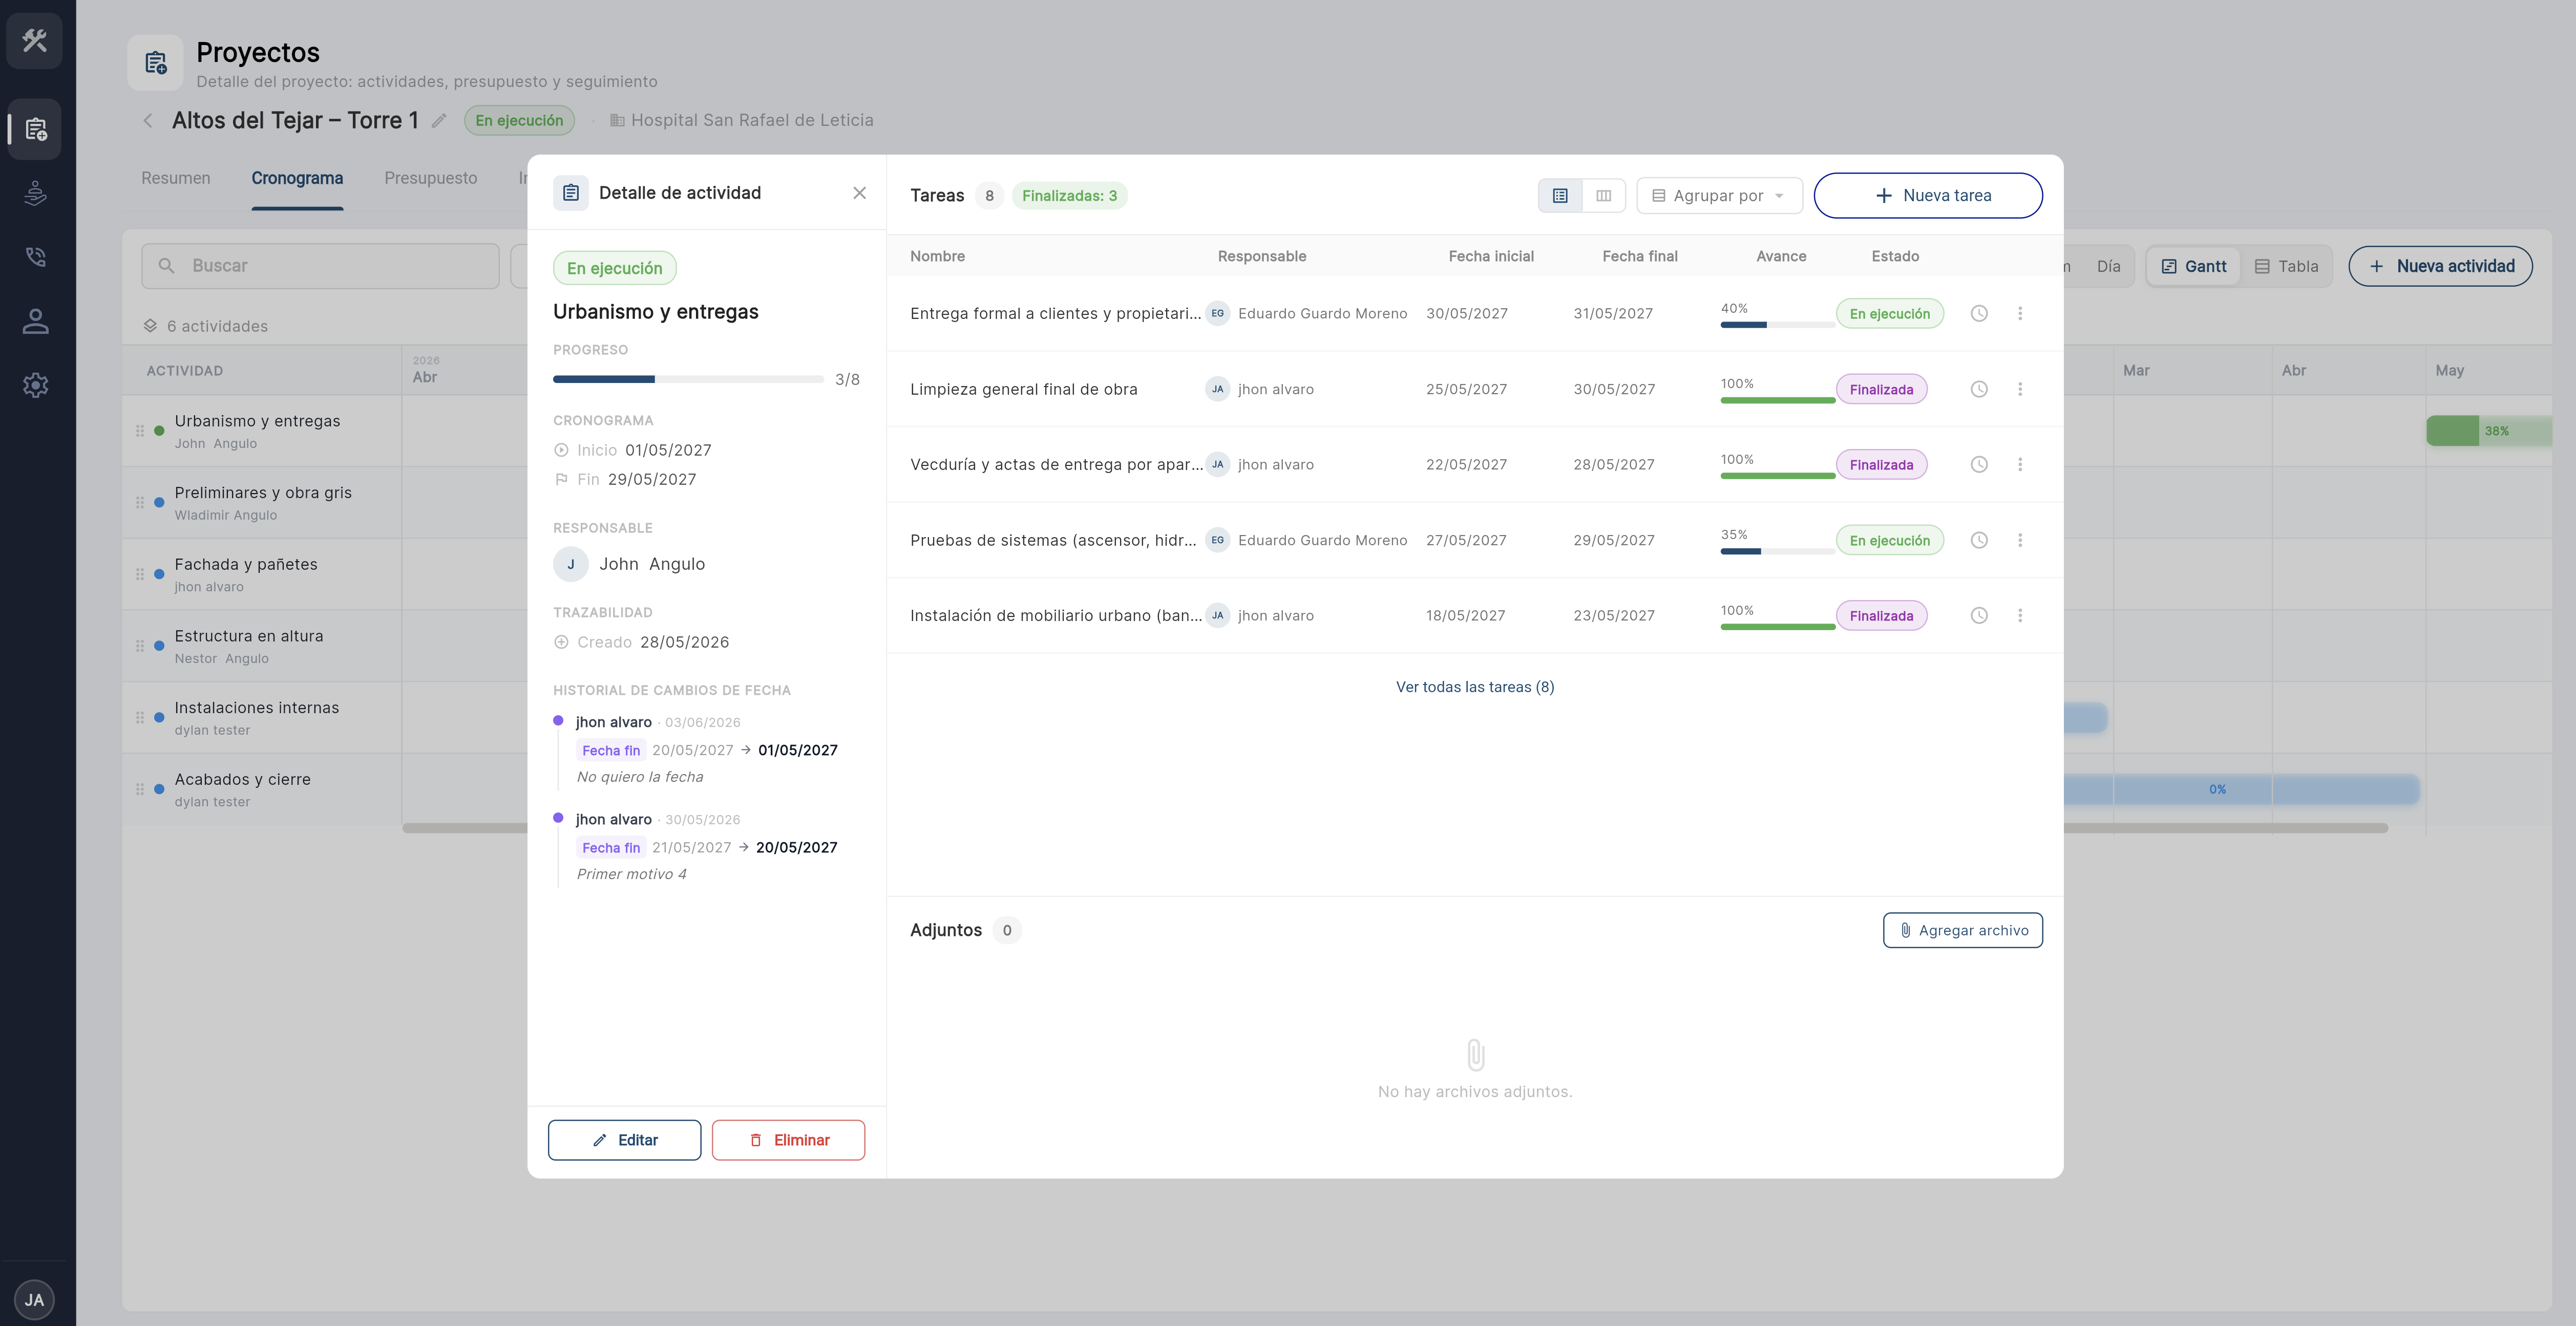Click Ver todas las tareas (8) link
This screenshot has height=1326, width=2576.
pos(1475,687)
